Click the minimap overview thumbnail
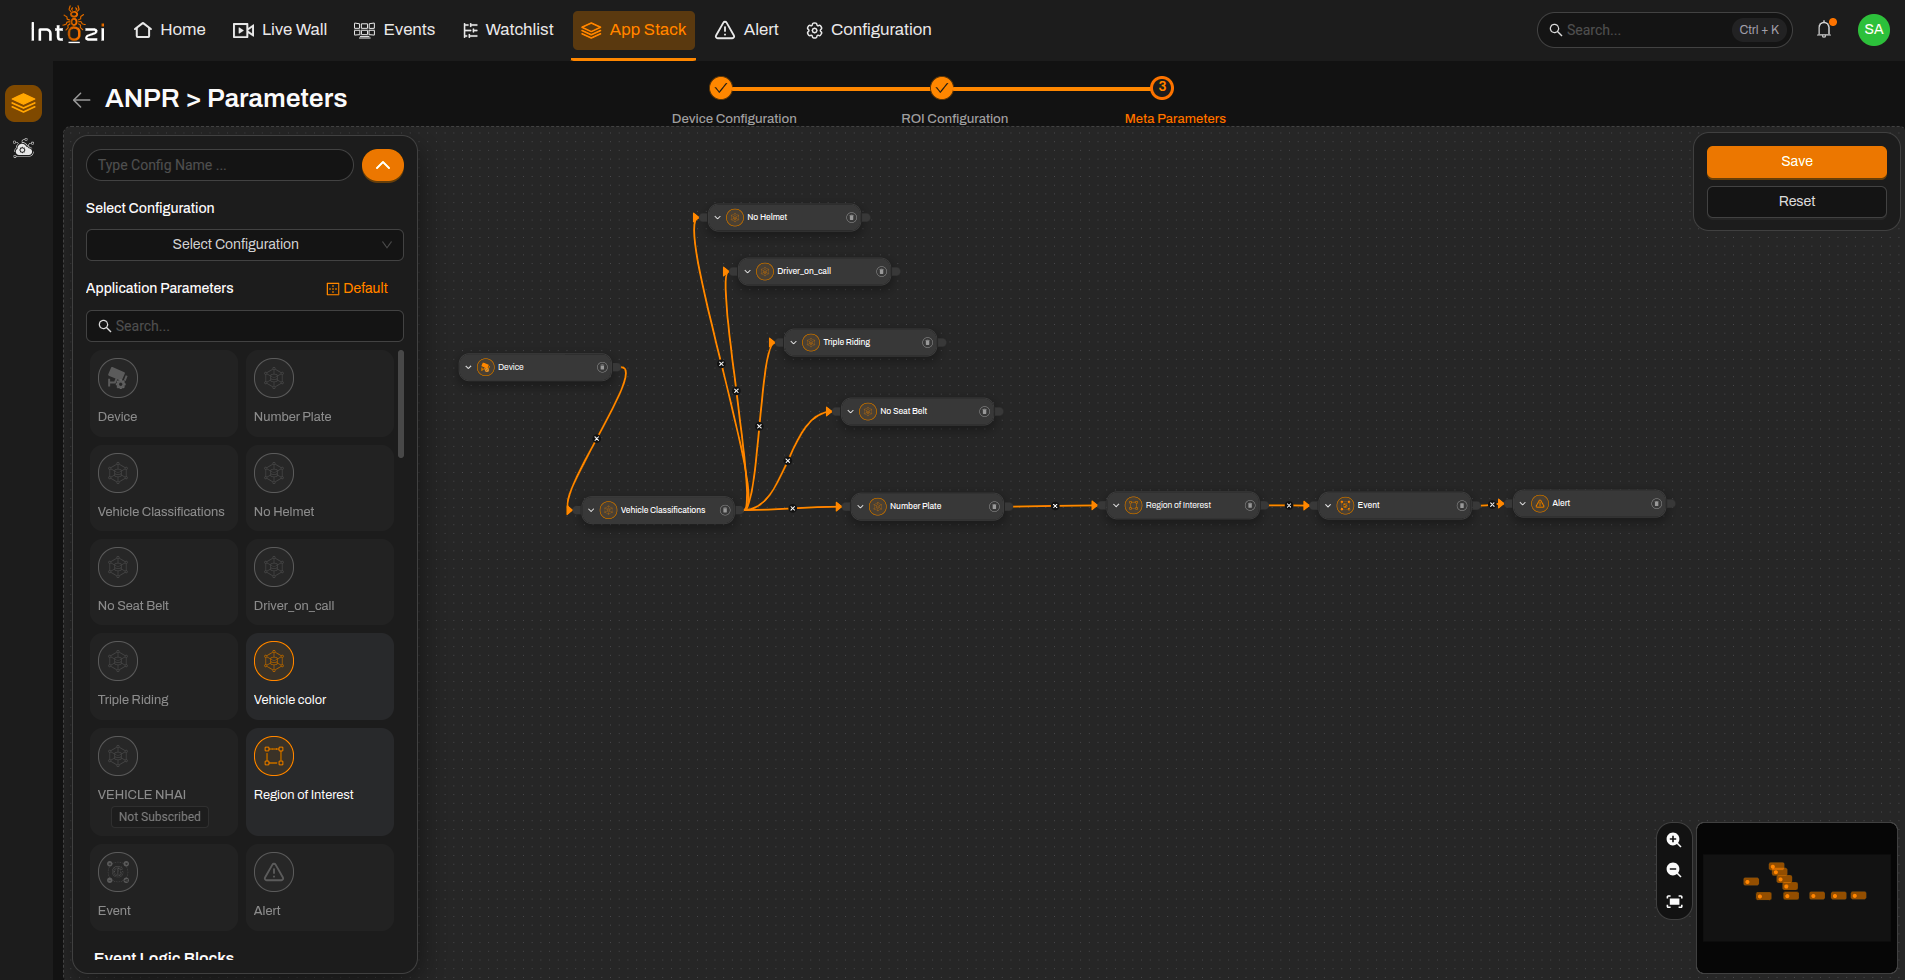Screen dimensions: 1905x980 point(1797,897)
